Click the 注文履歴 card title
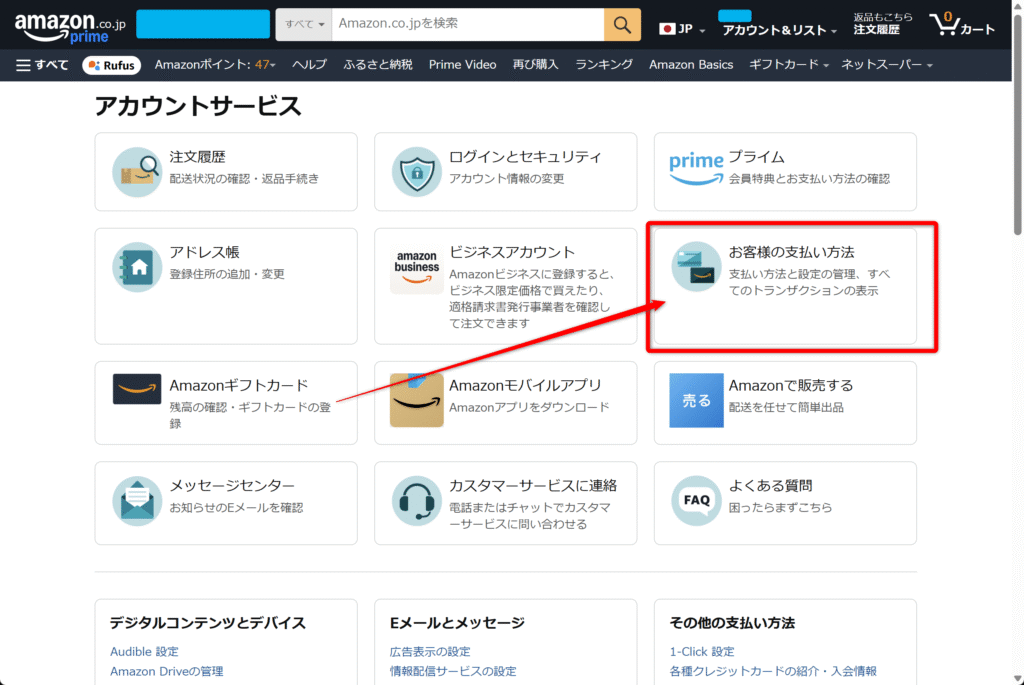The image size is (1024, 685). [x=197, y=157]
